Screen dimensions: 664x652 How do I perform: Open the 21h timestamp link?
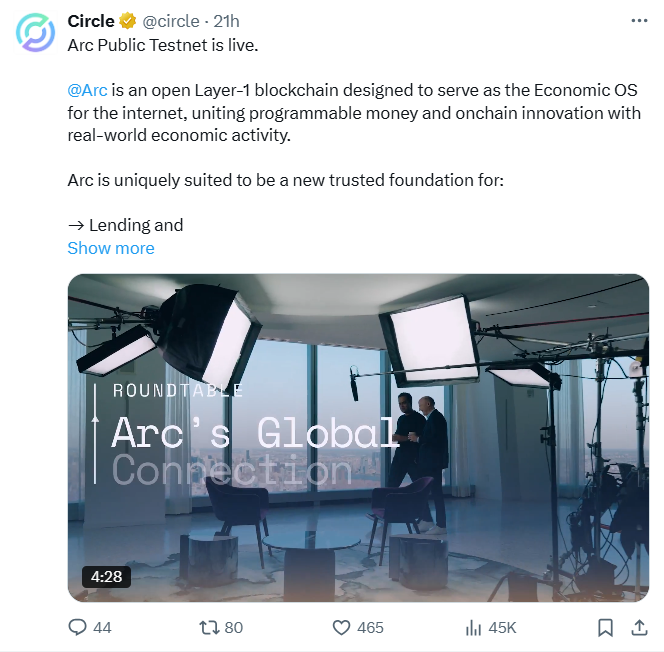[227, 21]
